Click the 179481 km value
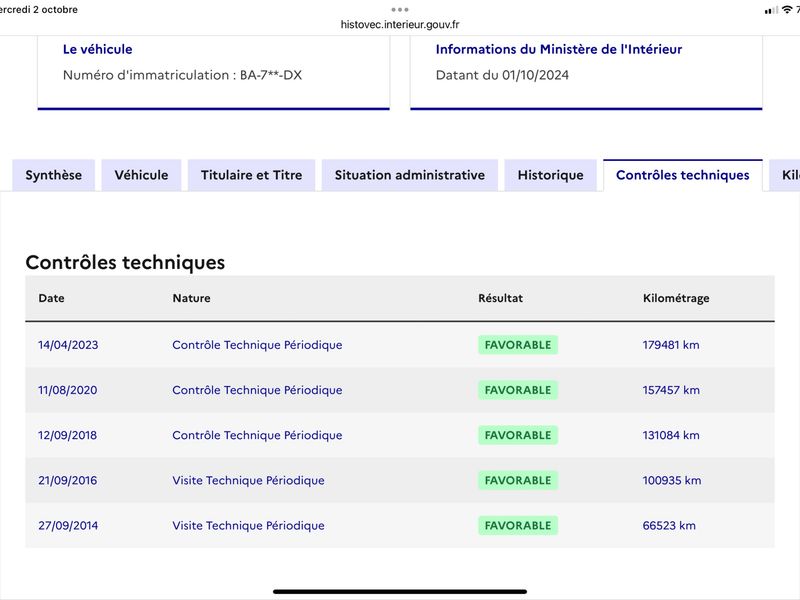 pyautogui.click(x=671, y=345)
